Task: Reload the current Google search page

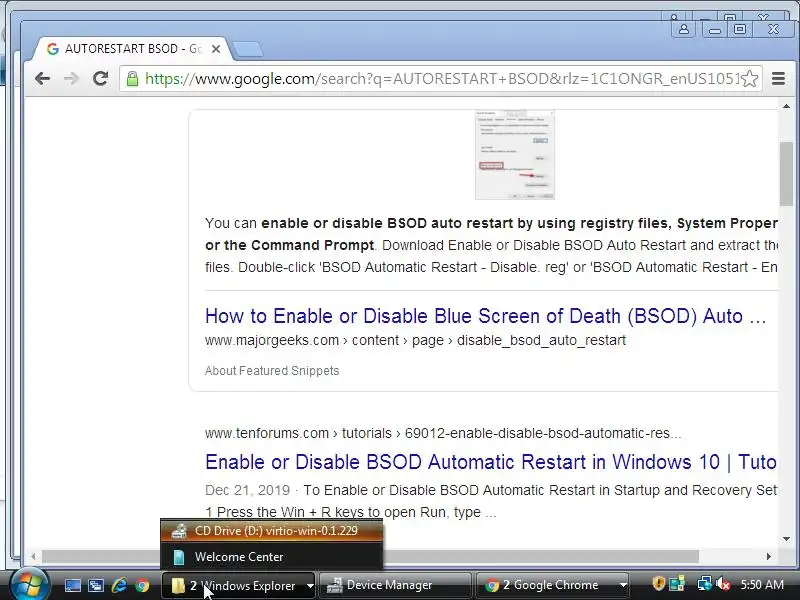Action: 101,78
